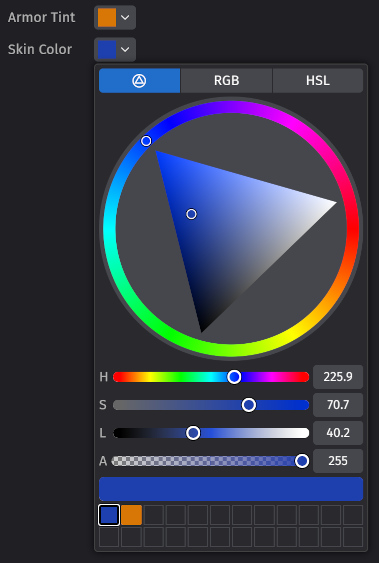Select the color wheel triangle mode tab
Image resolution: width=379 pixels, height=563 pixels.
[139, 81]
